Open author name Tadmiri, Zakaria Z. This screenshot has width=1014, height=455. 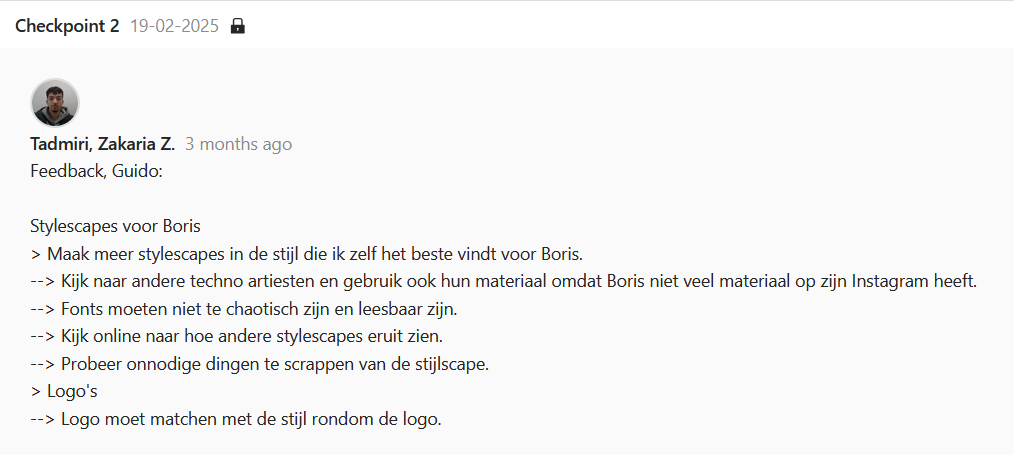103,144
